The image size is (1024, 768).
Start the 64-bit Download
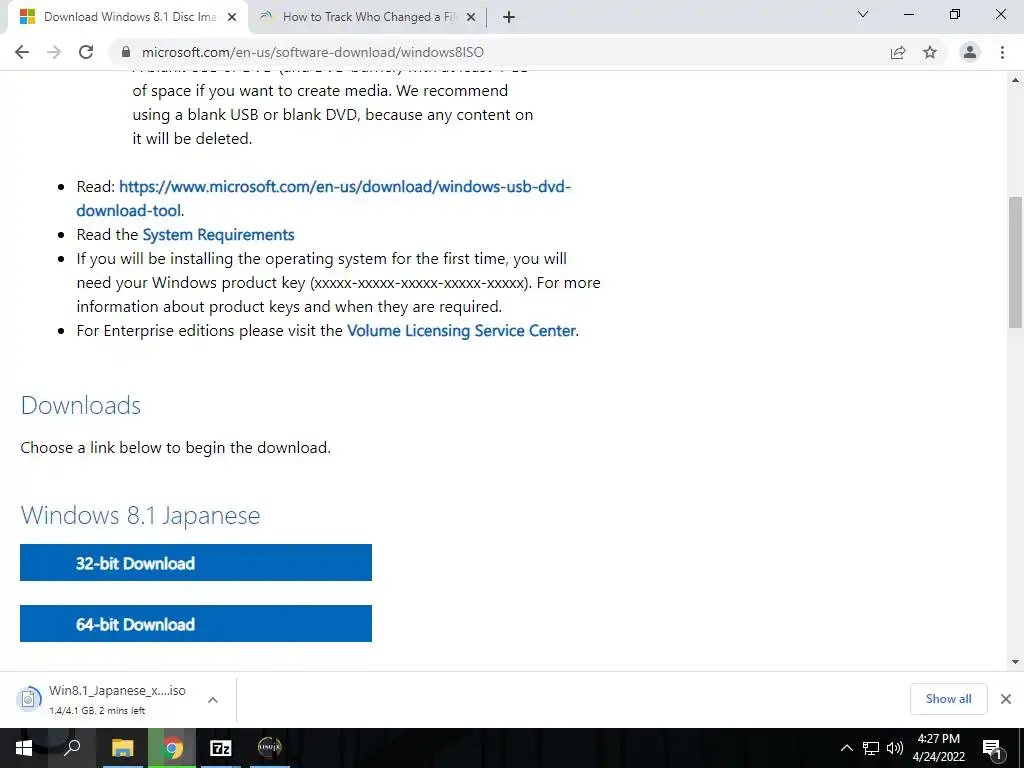point(196,624)
